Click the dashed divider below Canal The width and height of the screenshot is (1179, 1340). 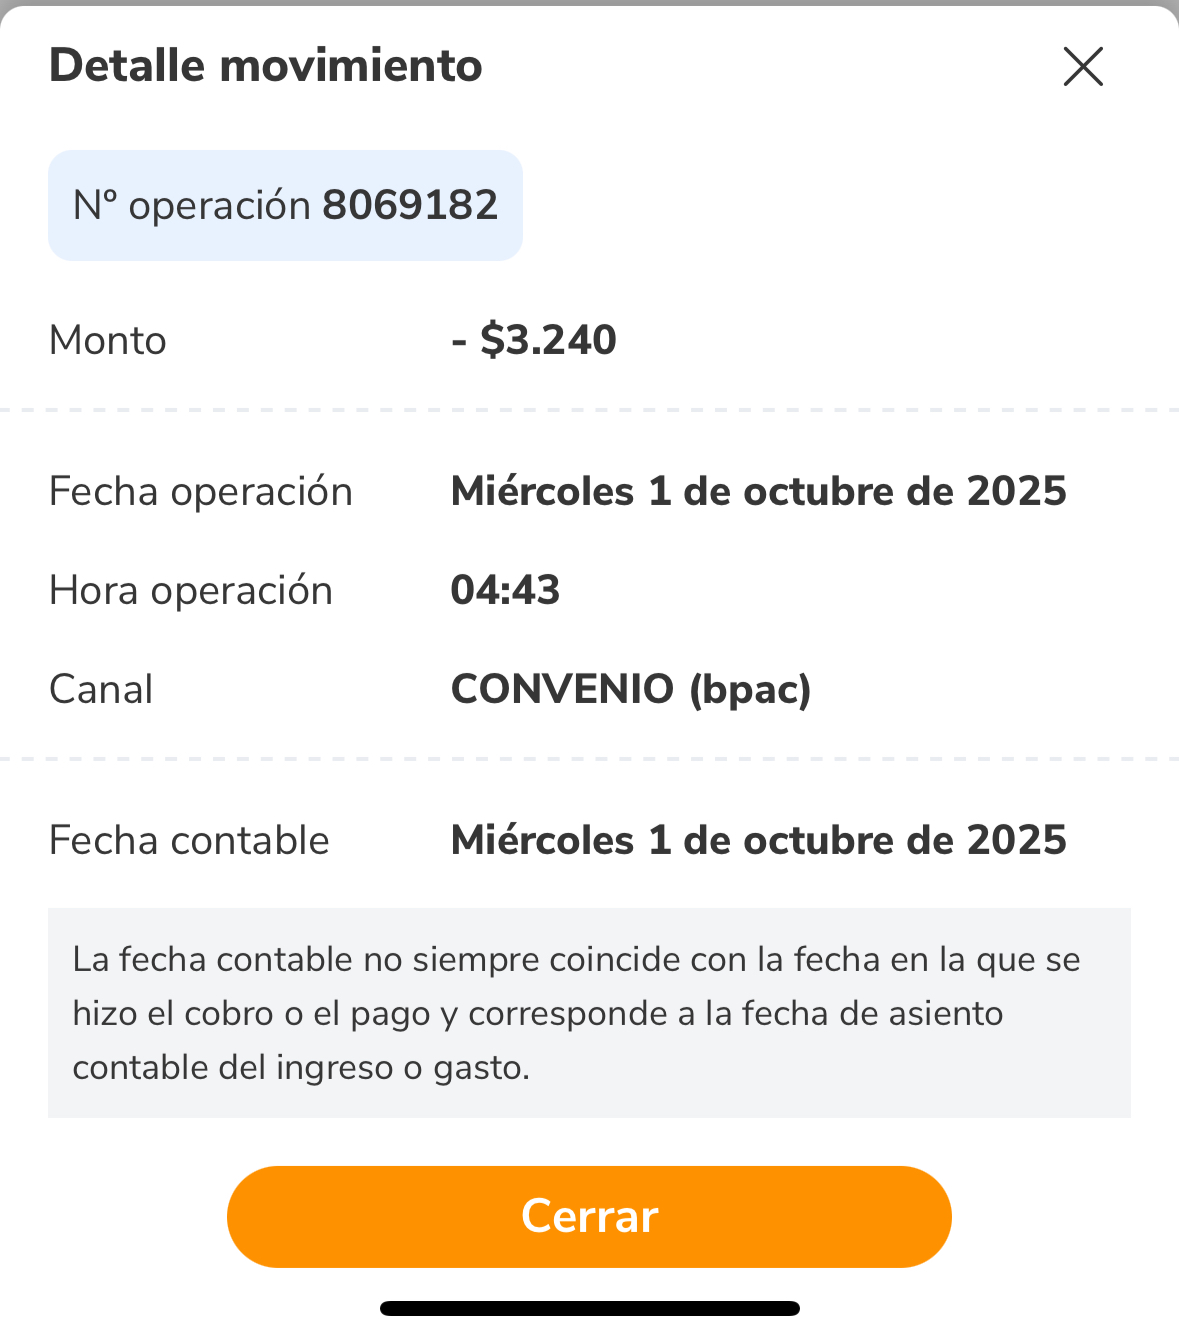pyautogui.click(x=589, y=759)
